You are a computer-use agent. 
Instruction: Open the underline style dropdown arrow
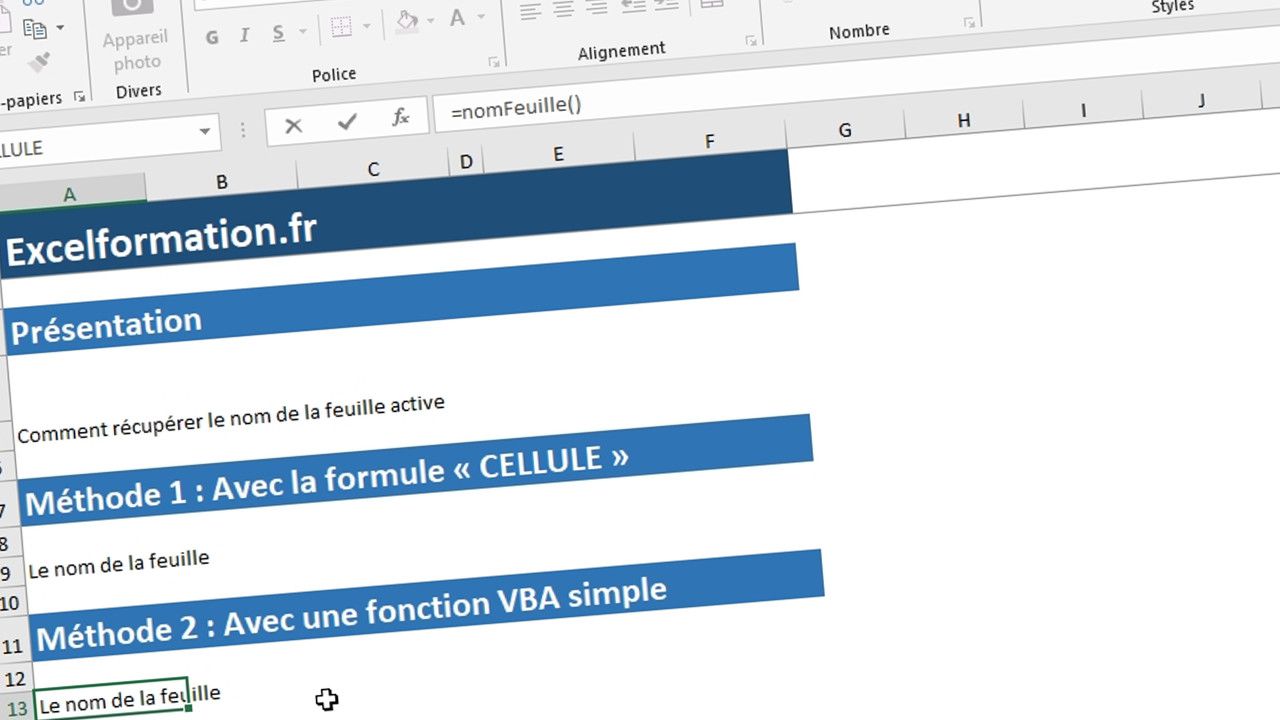click(301, 32)
